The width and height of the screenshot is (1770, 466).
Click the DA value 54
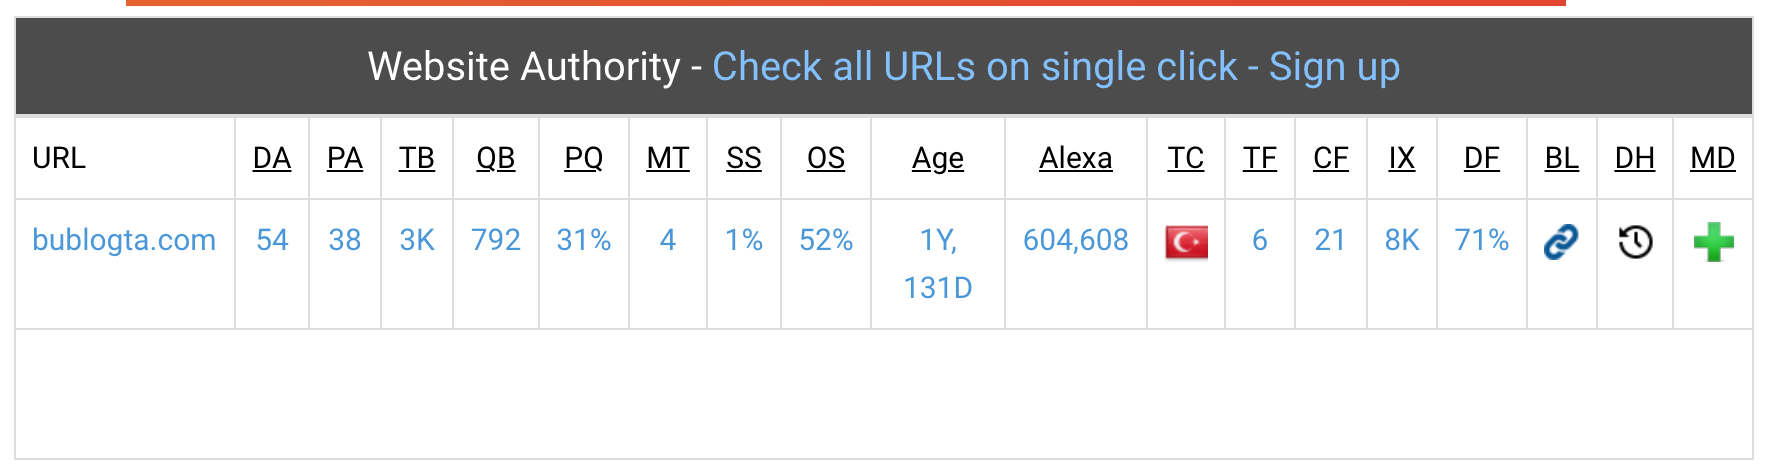pyautogui.click(x=272, y=240)
